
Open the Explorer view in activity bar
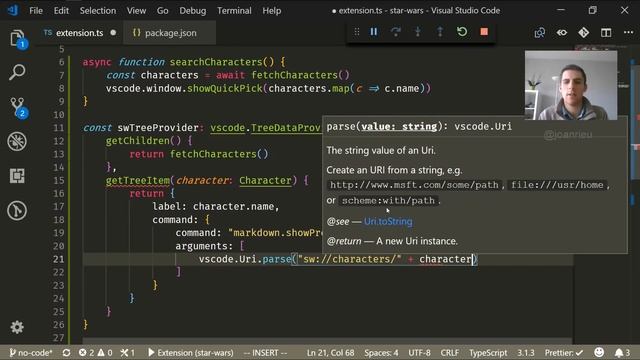[18, 39]
